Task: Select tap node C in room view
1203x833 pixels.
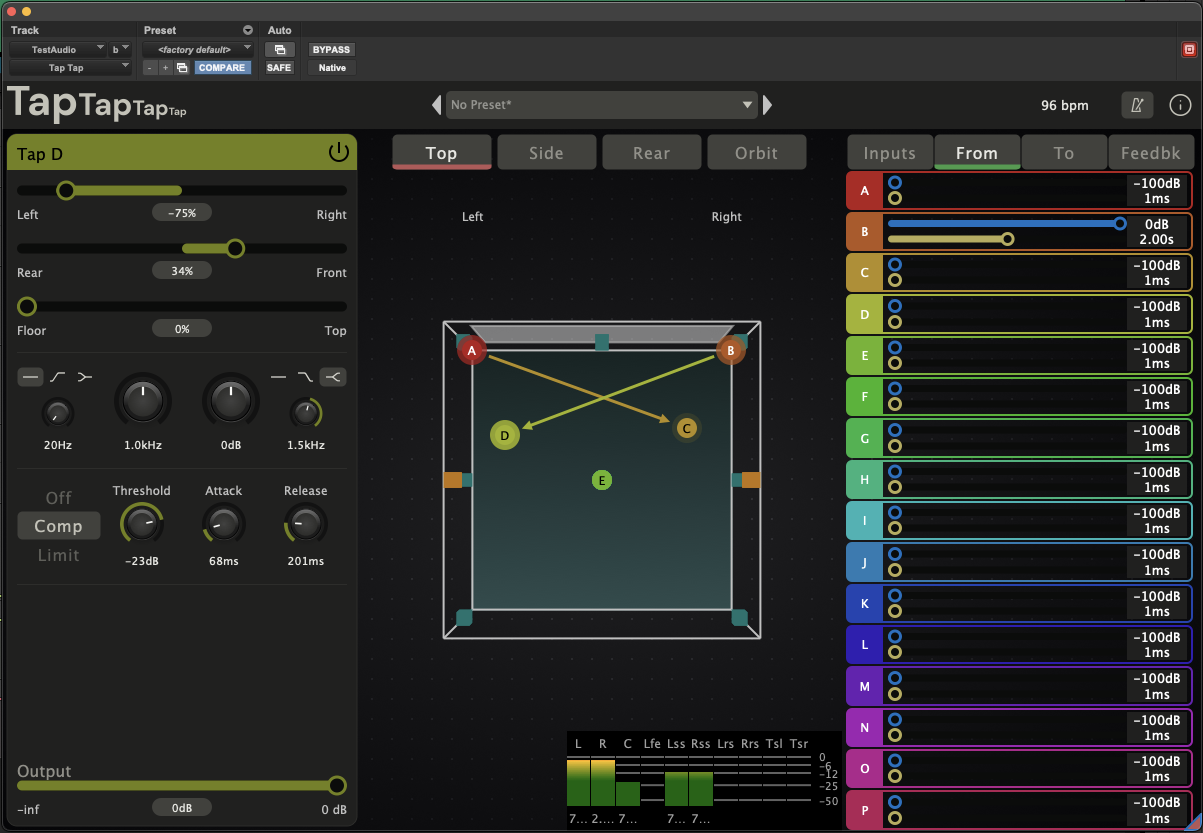Action: 686,428
